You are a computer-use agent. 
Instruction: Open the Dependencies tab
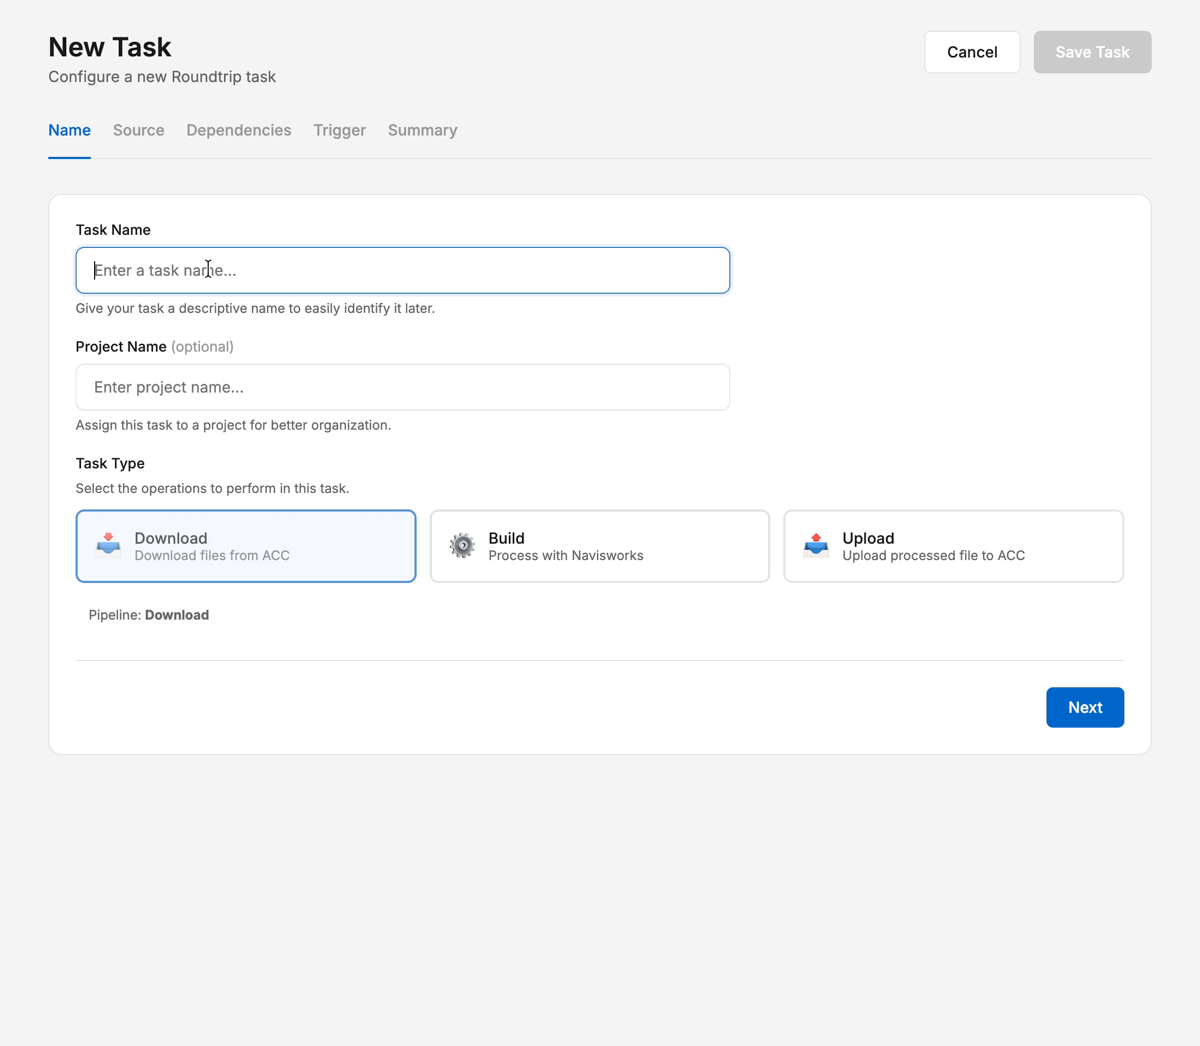(238, 130)
